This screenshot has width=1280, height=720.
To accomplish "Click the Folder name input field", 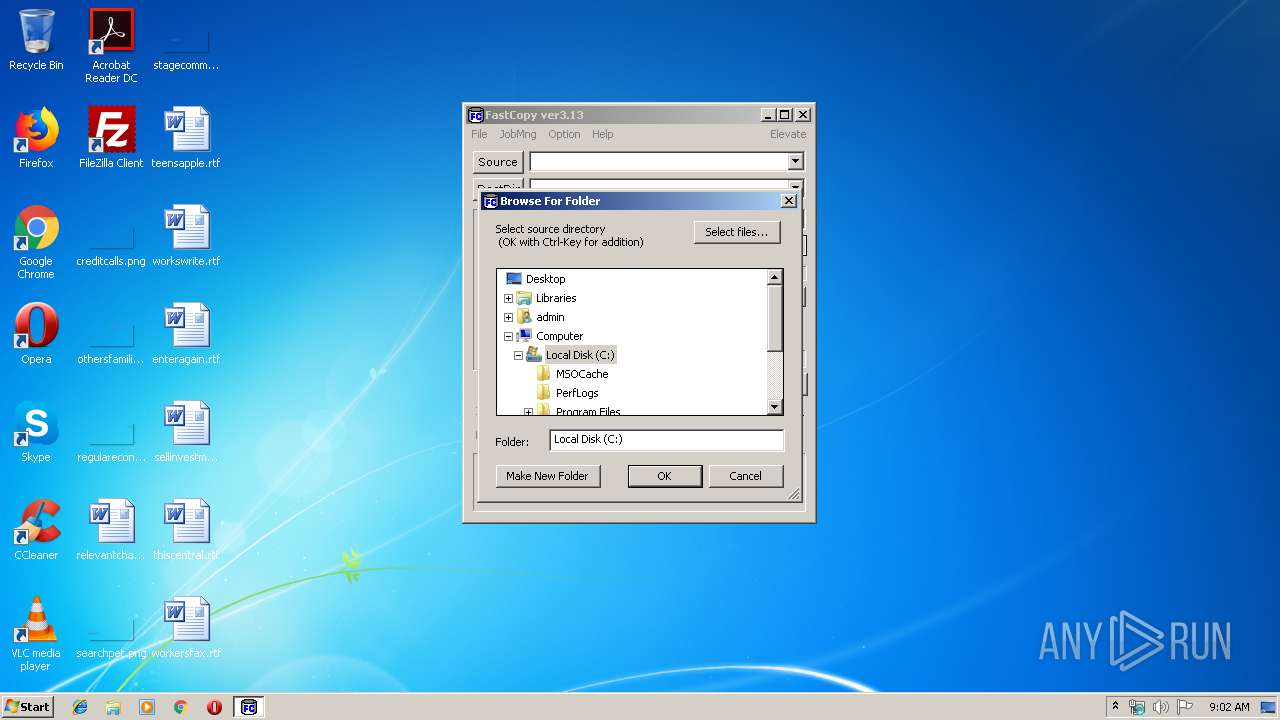I will click(x=666, y=440).
